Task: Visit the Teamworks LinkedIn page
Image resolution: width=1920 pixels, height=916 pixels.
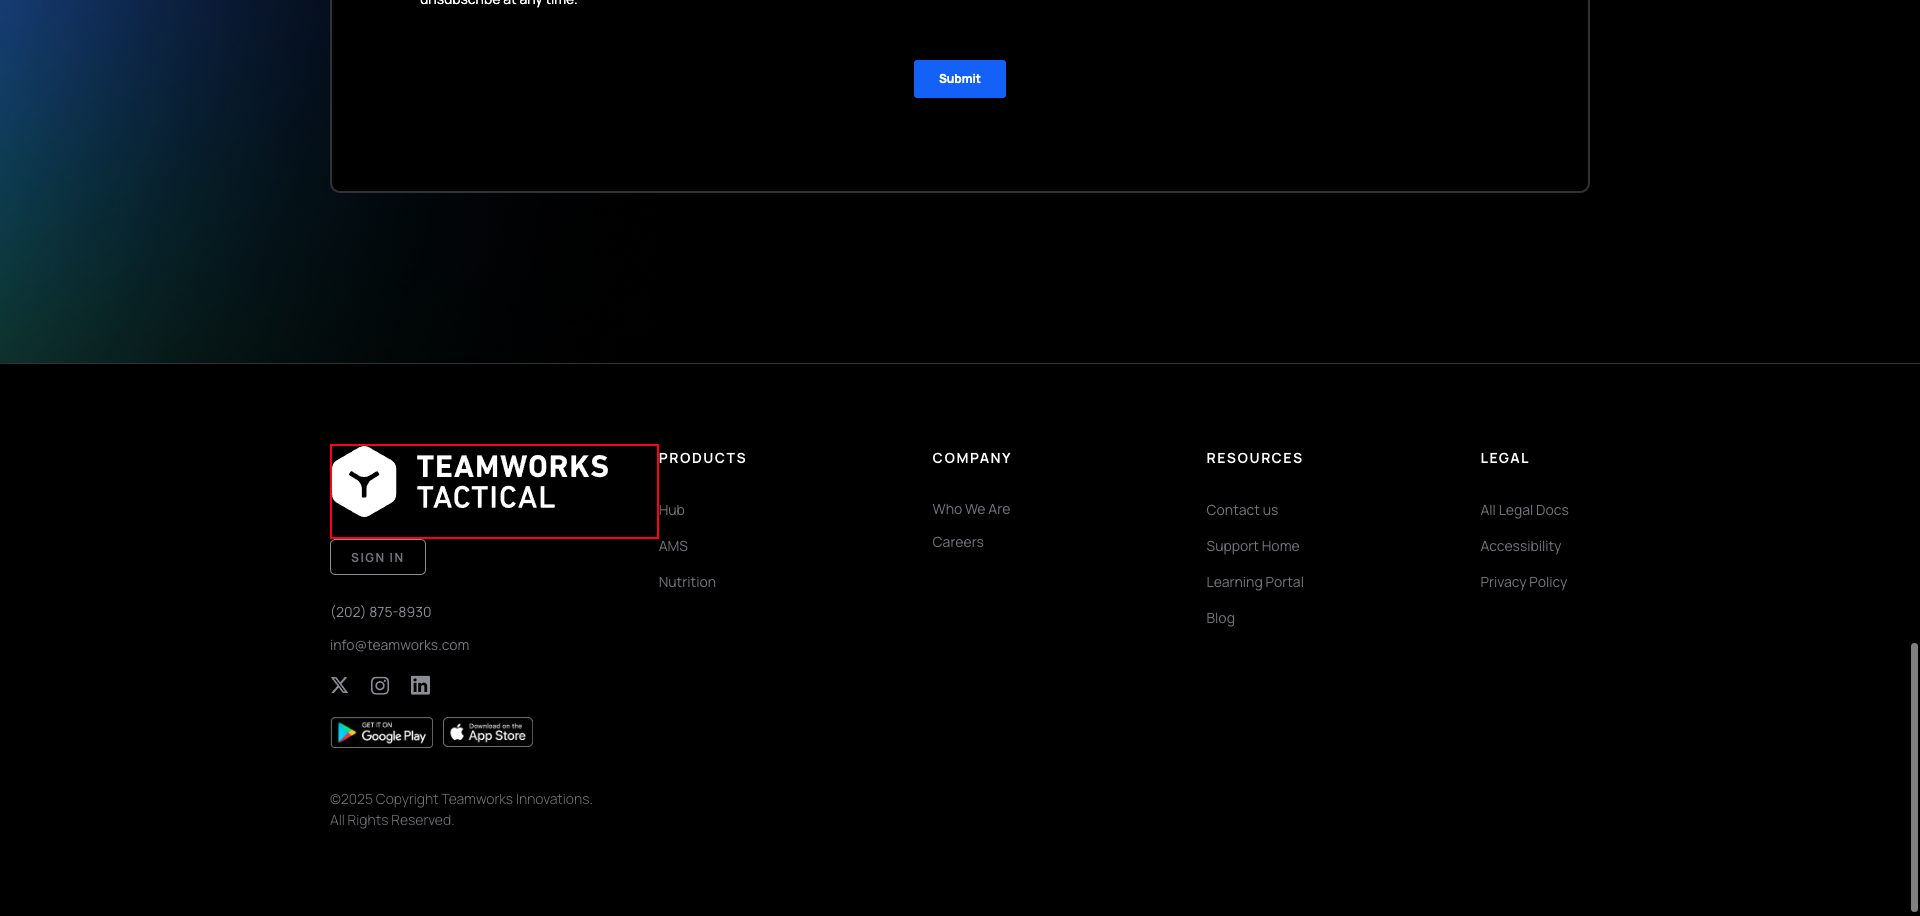Action: pyautogui.click(x=420, y=685)
